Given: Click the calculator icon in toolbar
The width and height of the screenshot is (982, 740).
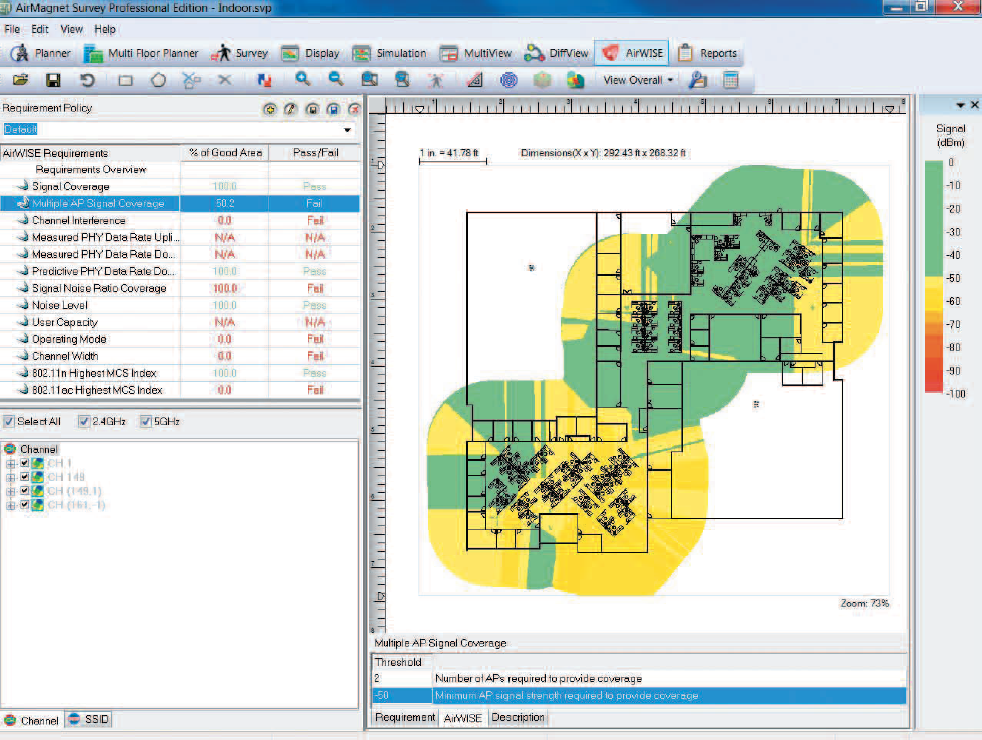Looking at the screenshot, I should [x=731, y=80].
